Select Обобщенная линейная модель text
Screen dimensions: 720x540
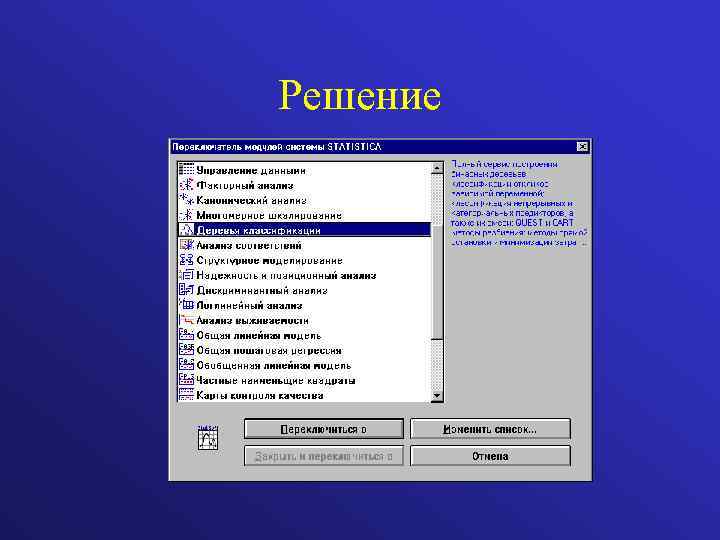coord(274,366)
